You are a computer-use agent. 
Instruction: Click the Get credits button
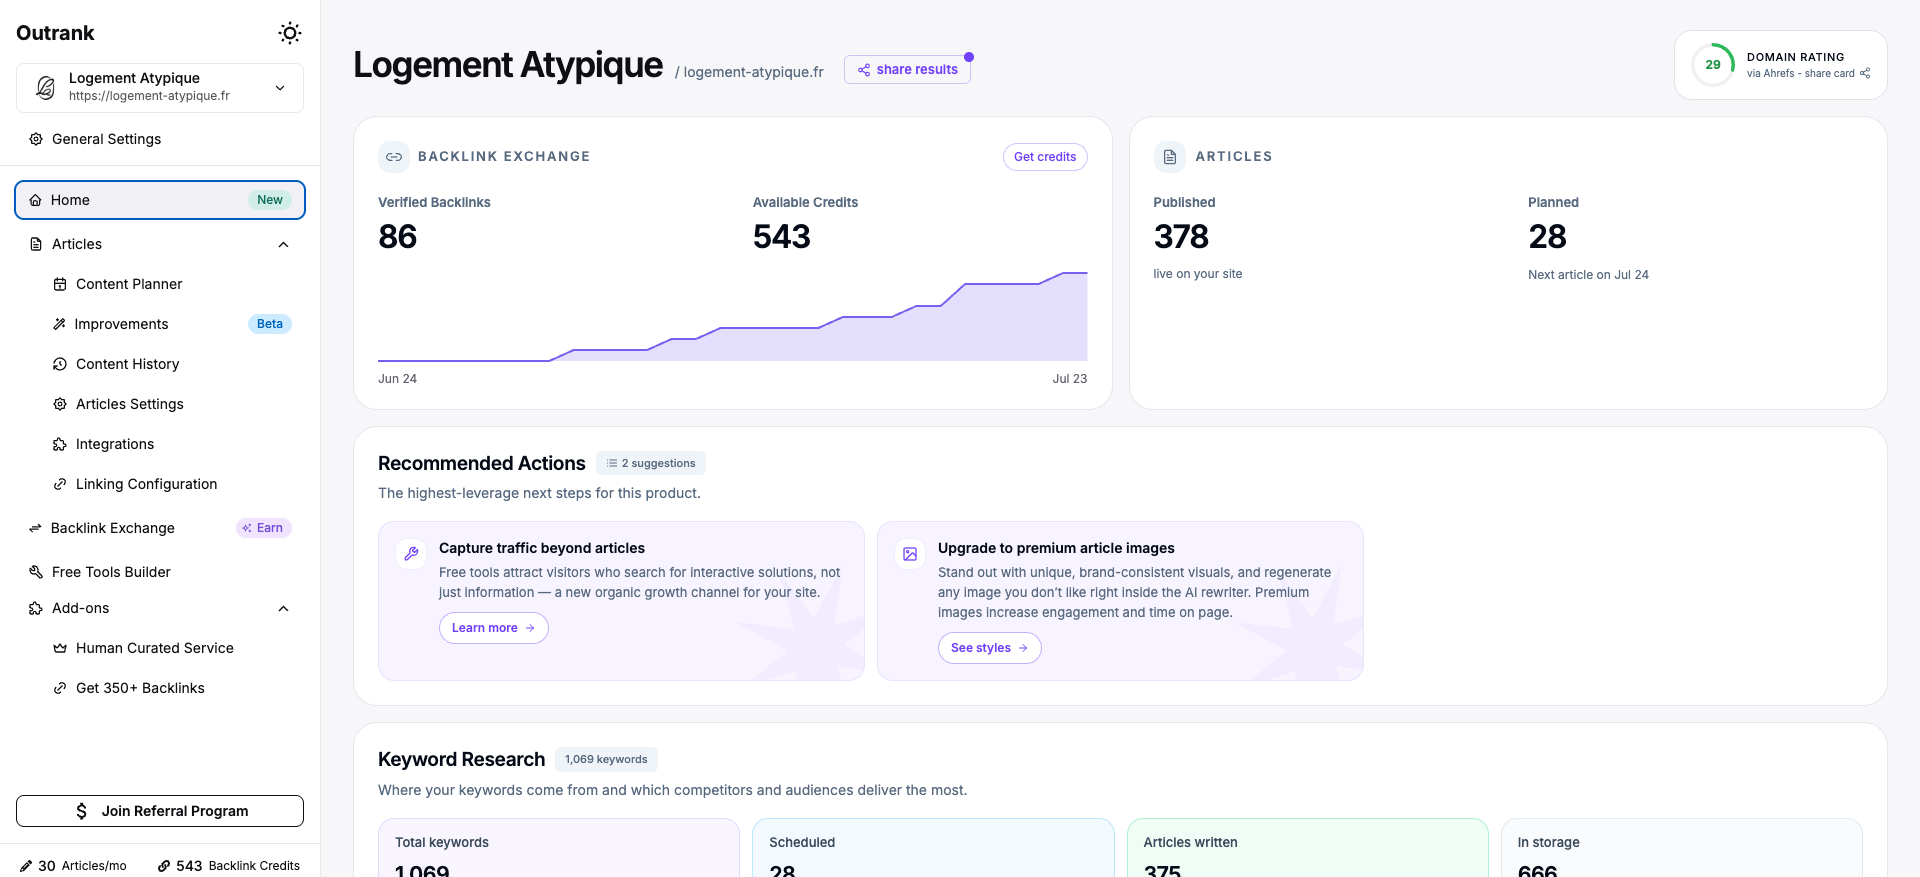(1045, 157)
